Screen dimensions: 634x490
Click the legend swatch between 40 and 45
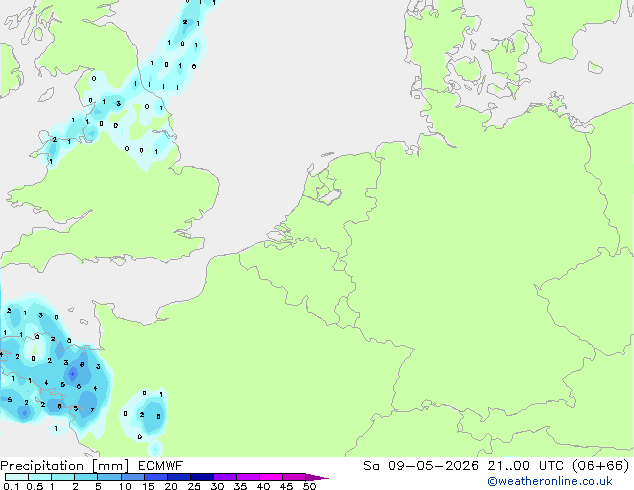pos(271,477)
